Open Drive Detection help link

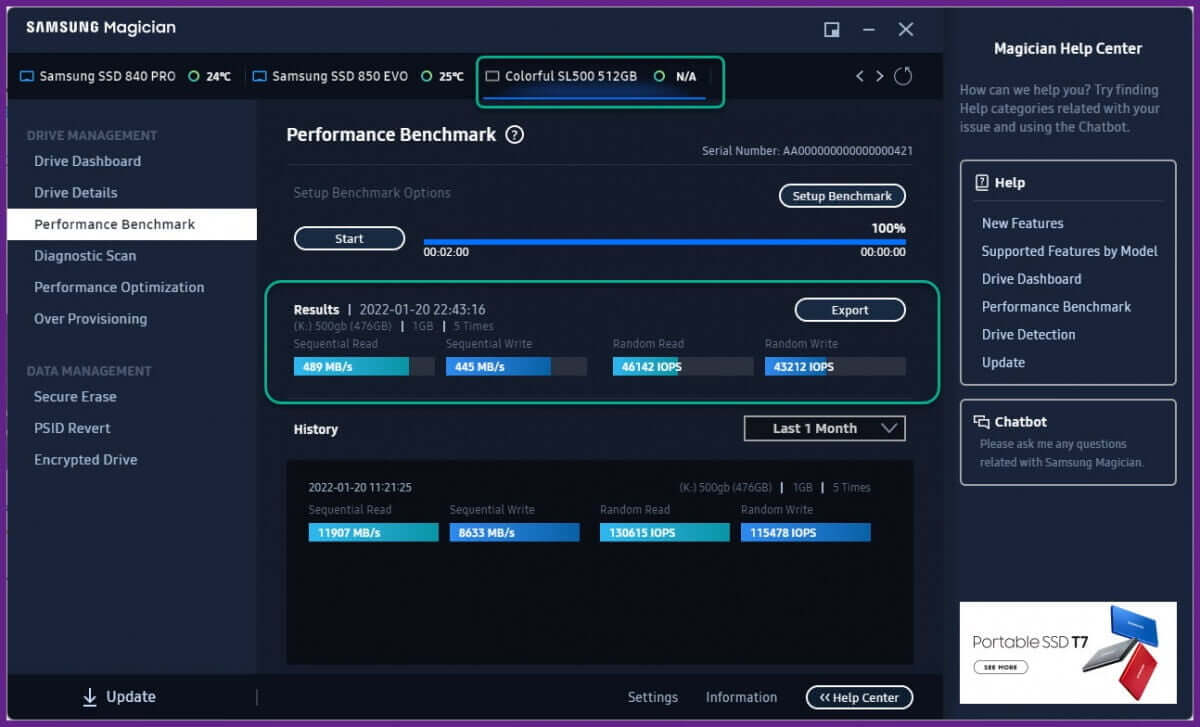tap(1028, 335)
